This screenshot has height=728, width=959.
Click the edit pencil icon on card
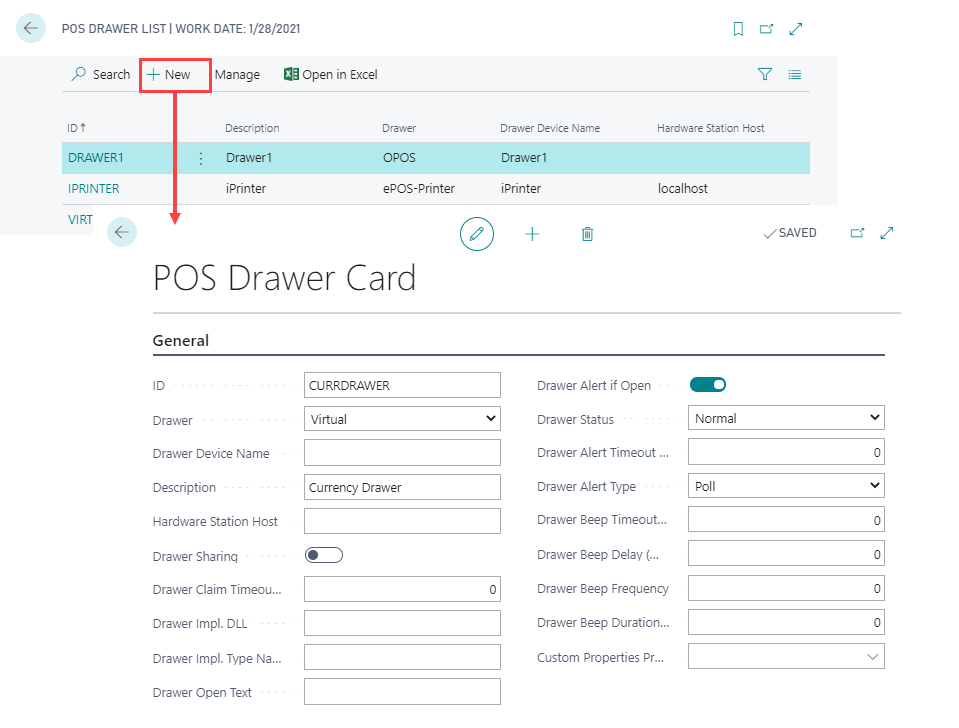click(476, 234)
